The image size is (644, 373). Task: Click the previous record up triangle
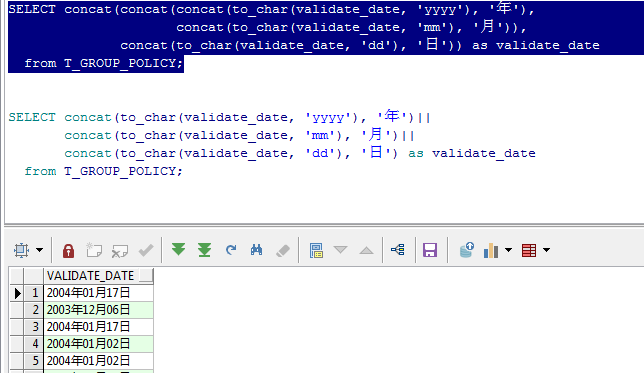coord(366,250)
